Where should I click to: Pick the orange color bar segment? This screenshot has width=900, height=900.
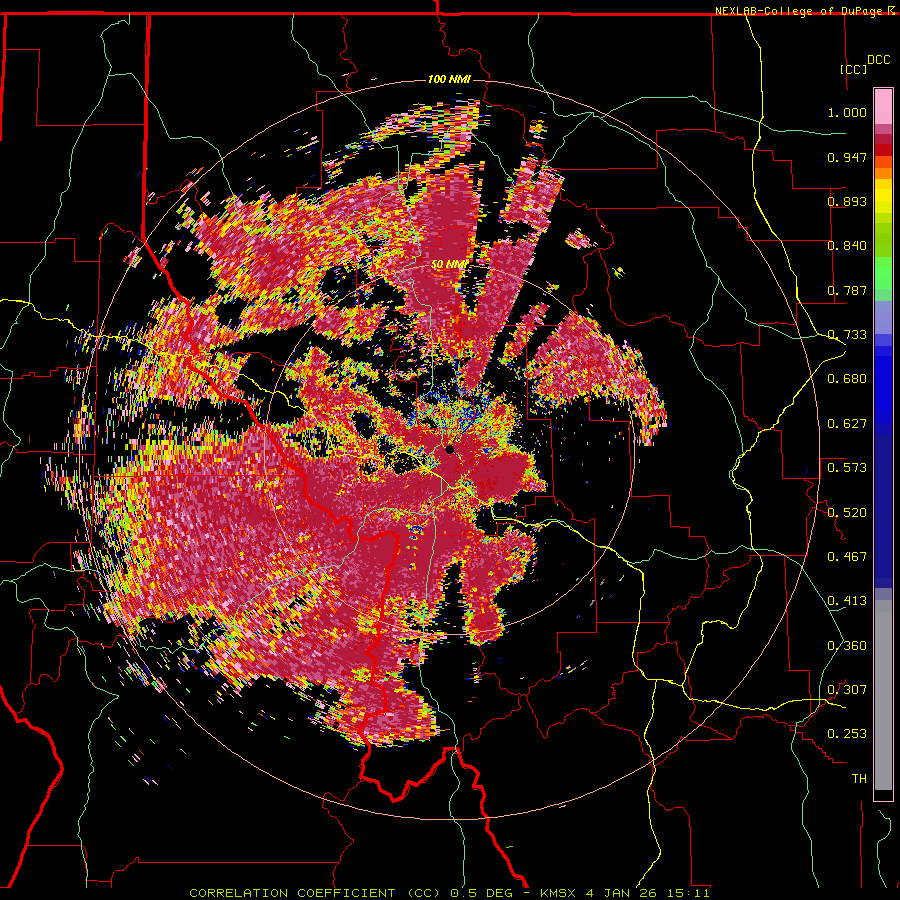[x=883, y=173]
